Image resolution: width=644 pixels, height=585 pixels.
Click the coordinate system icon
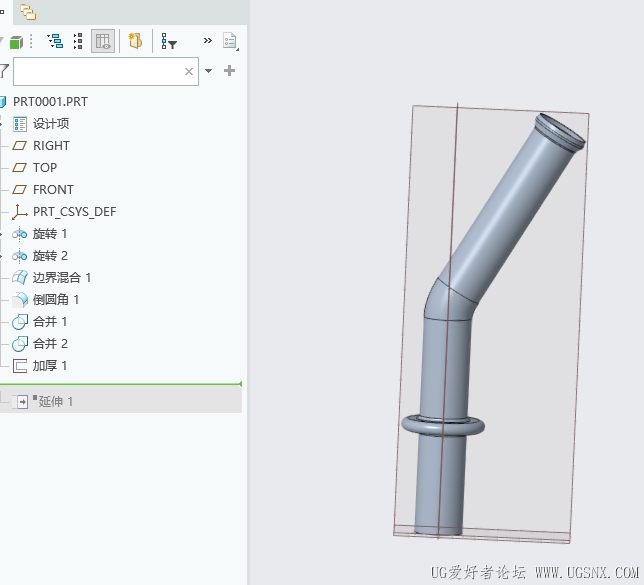(x=19, y=212)
